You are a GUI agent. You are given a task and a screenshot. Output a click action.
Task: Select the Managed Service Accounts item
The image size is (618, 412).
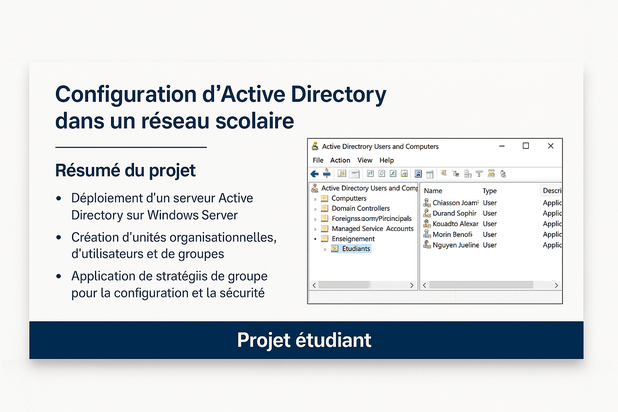(x=372, y=229)
